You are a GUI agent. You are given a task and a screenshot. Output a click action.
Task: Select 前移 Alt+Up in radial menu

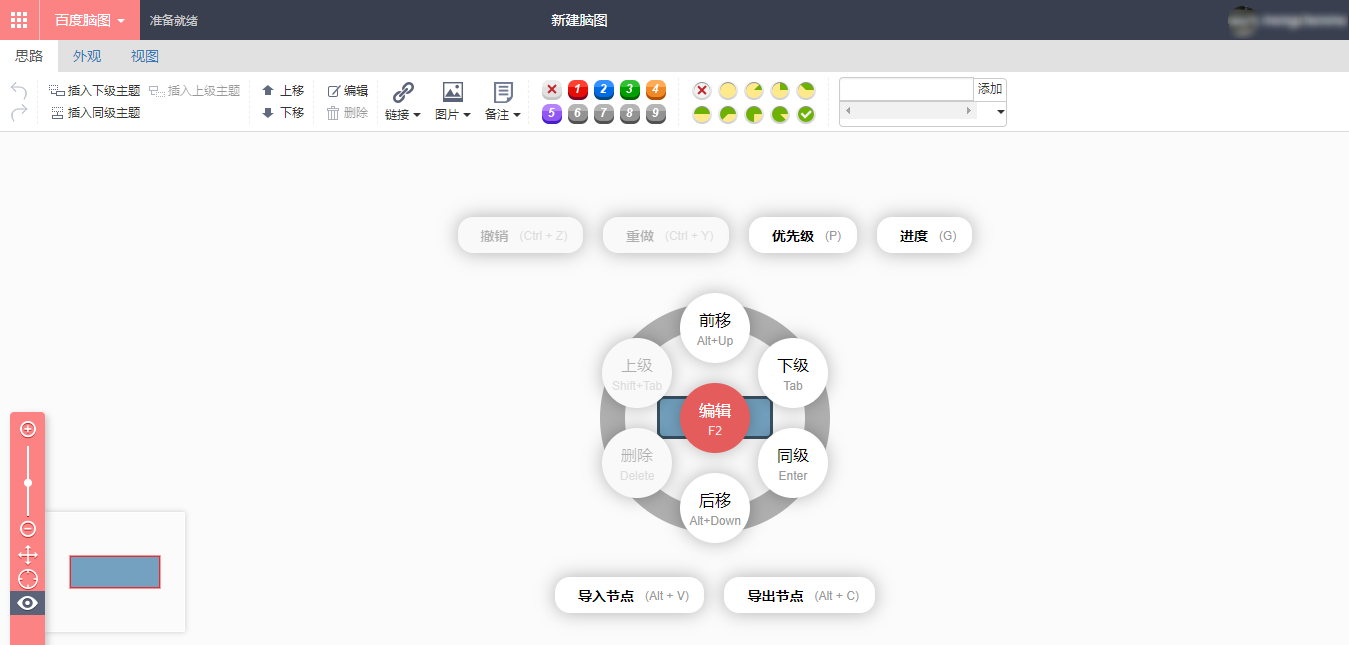point(715,328)
